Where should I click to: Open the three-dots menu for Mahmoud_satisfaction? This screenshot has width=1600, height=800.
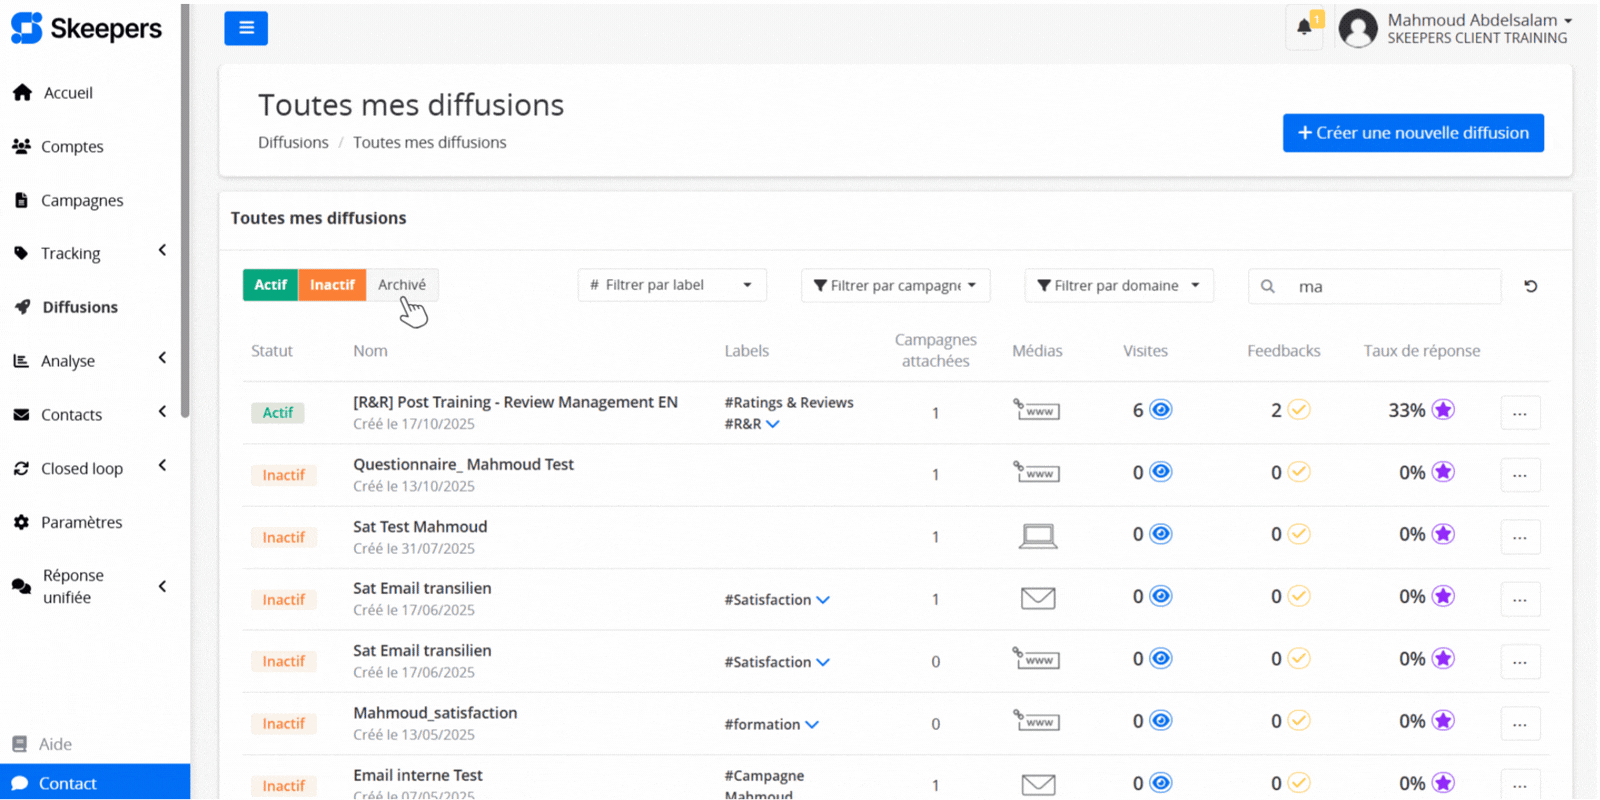point(1519,723)
